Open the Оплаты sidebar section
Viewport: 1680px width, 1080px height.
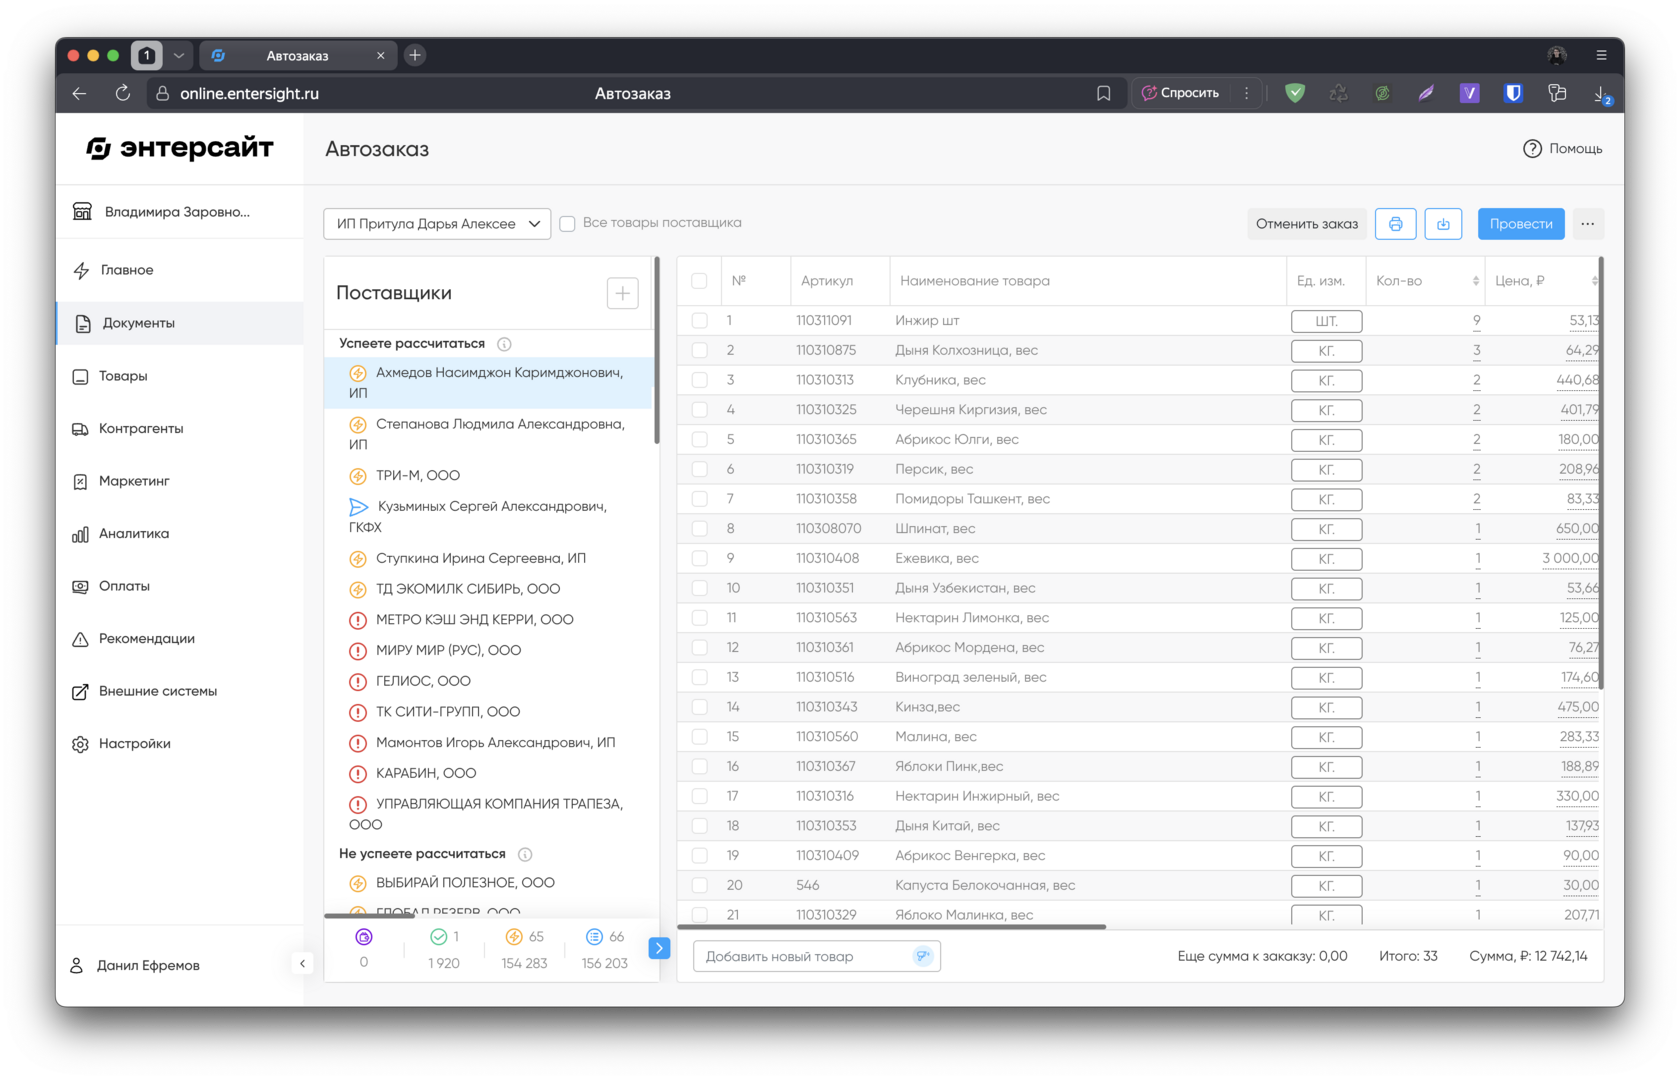pos(180,586)
